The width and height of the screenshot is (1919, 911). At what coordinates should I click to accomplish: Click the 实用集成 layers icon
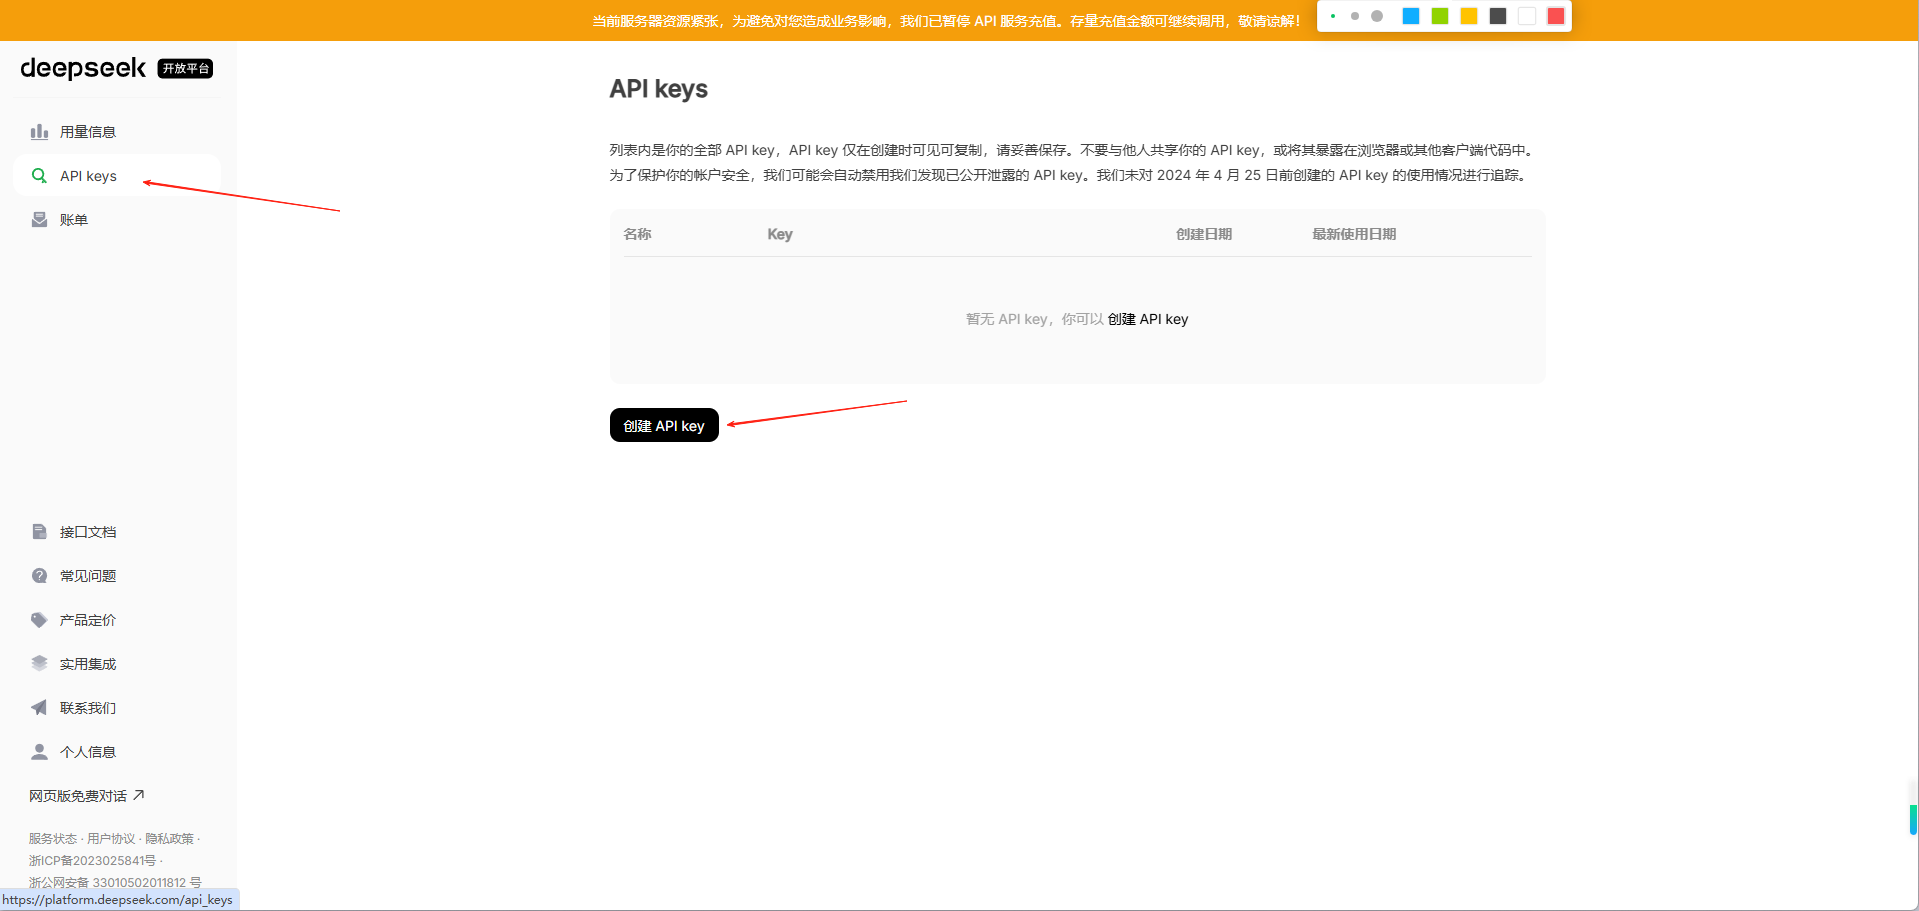(x=39, y=664)
